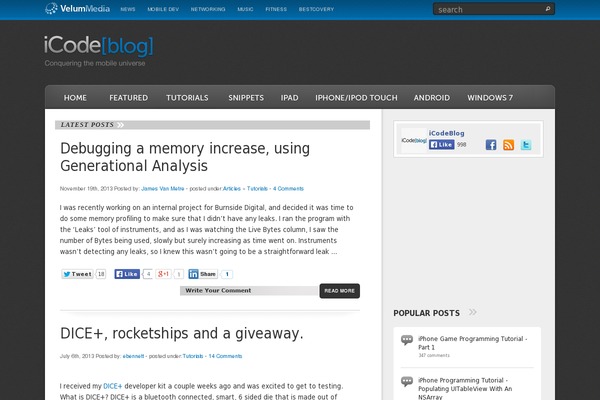
Task: Like the Debugging post on Facebook
Action: [127, 274]
